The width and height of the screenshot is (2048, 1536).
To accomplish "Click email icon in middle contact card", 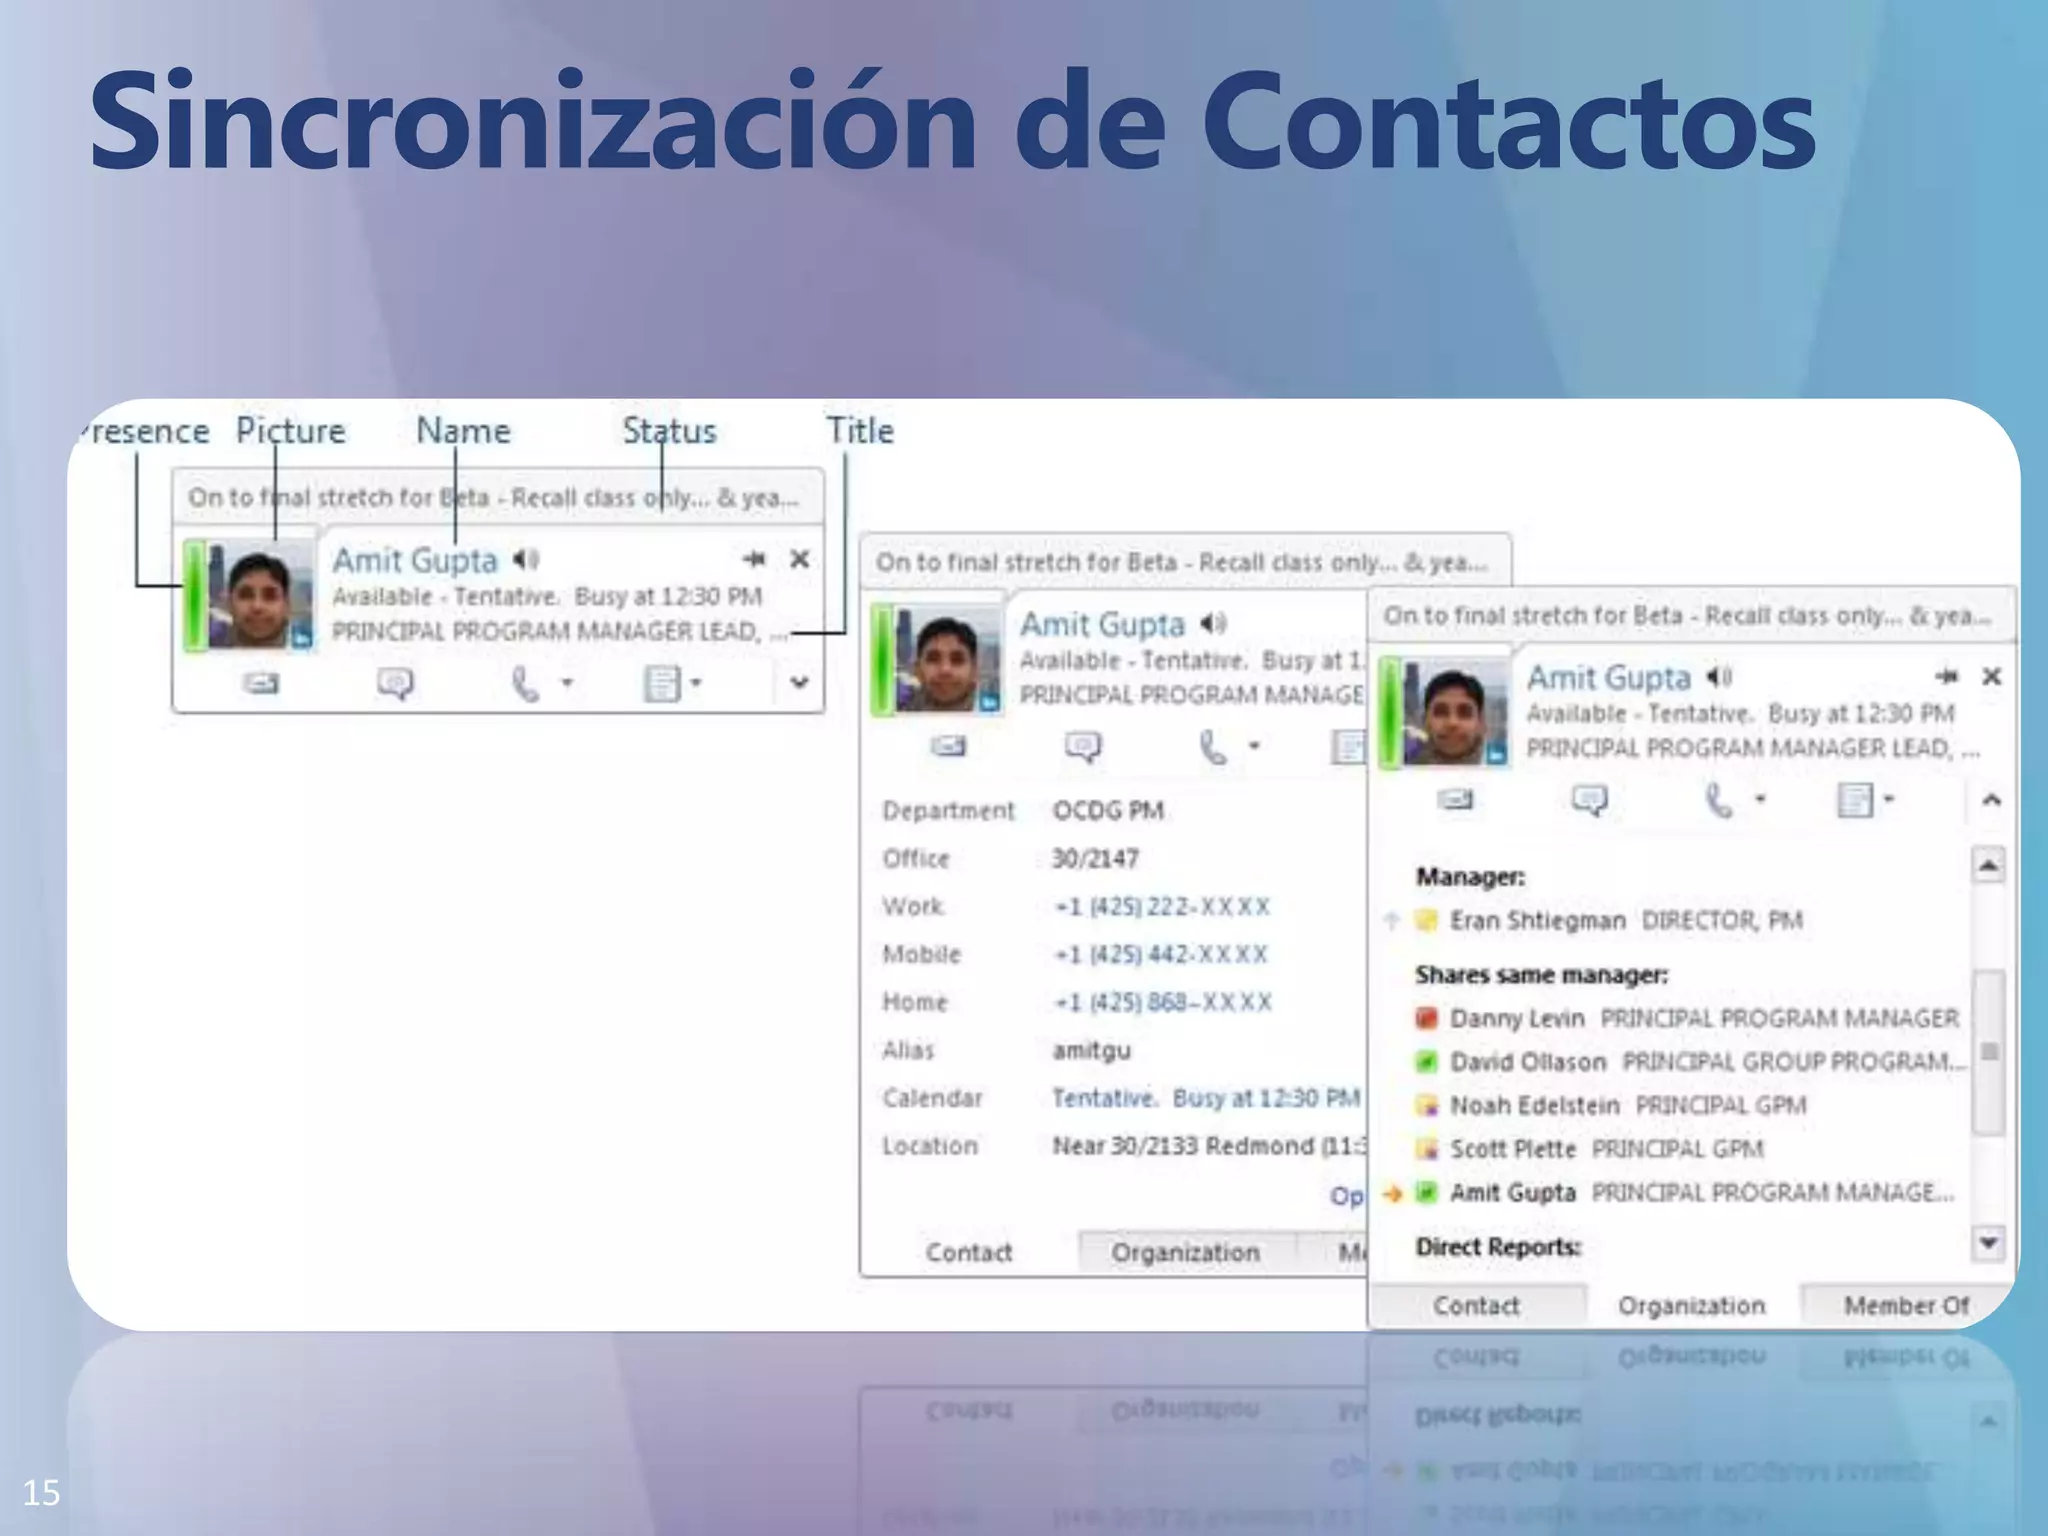I will coord(948,746).
